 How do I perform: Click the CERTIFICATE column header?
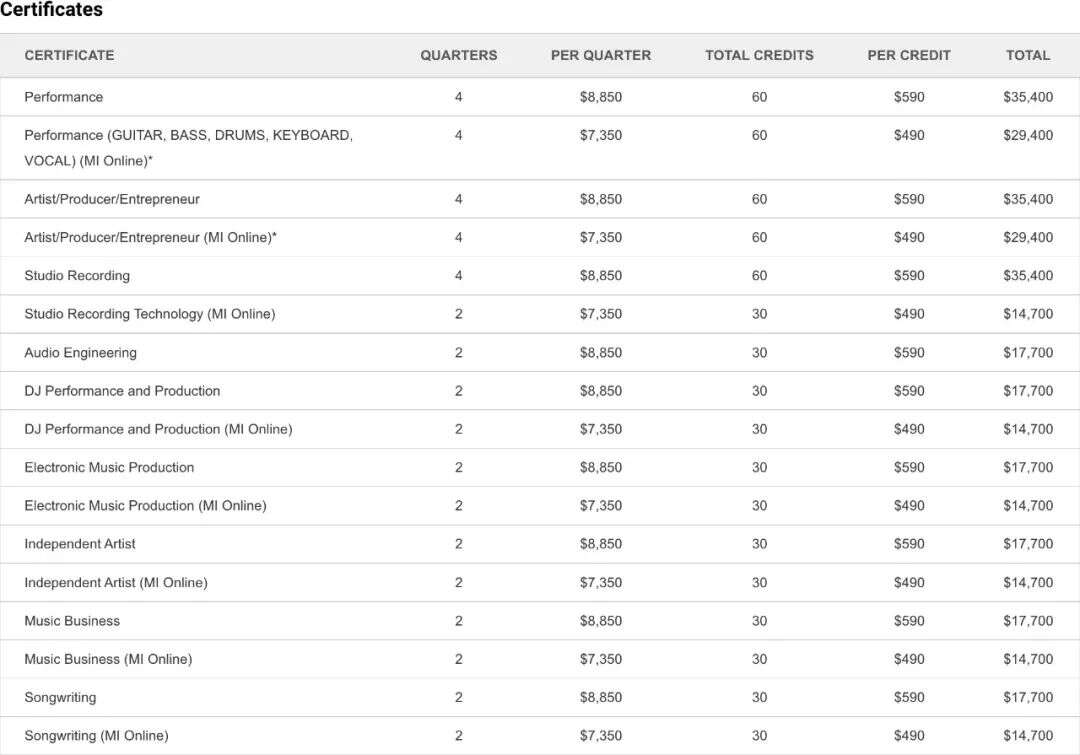coord(69,55)
